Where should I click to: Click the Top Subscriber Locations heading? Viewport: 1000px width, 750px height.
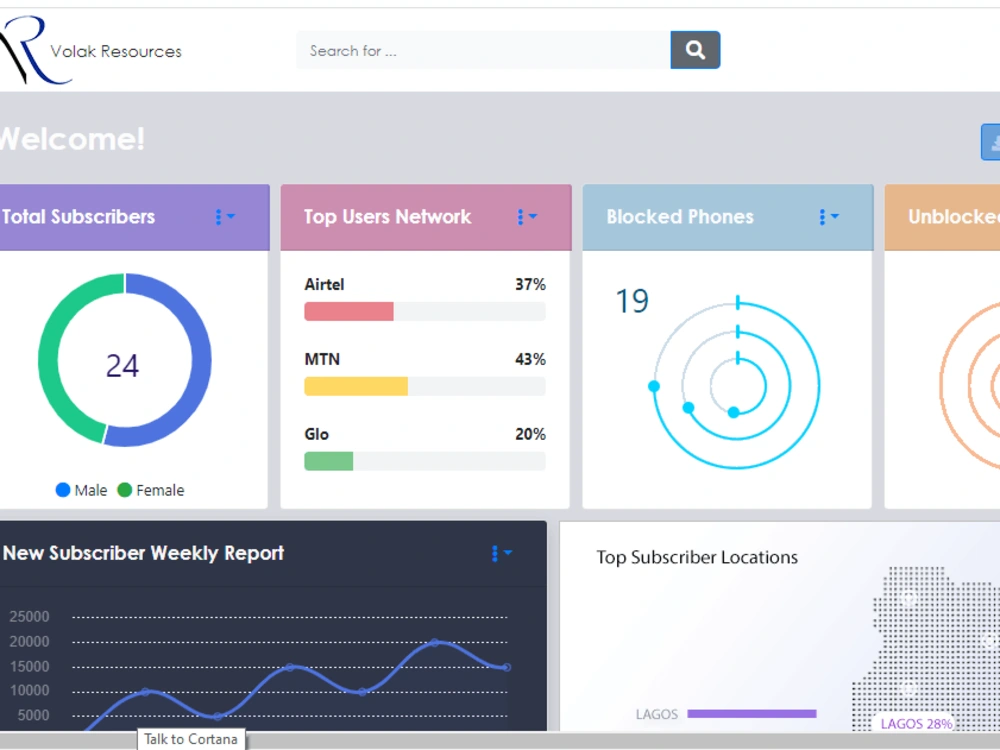pos(697,557)
